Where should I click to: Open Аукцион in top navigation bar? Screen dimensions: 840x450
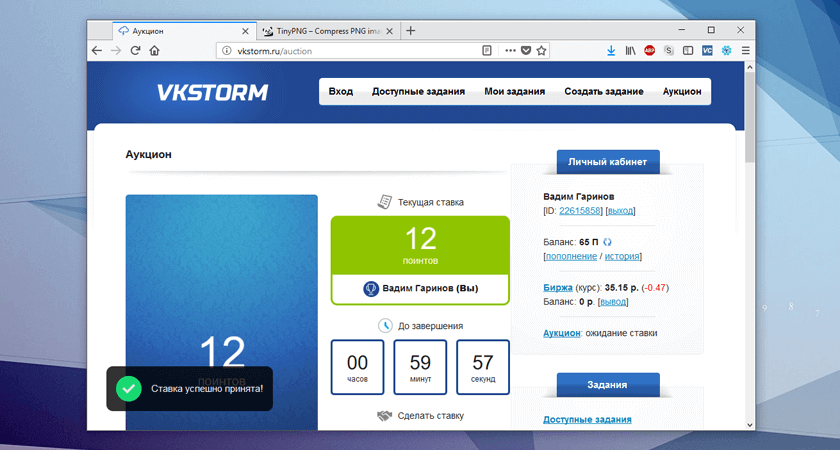[x=682, y=92]
